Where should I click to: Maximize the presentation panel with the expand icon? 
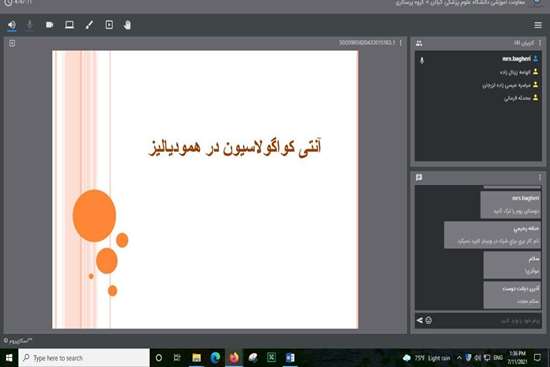coord(12,43)
